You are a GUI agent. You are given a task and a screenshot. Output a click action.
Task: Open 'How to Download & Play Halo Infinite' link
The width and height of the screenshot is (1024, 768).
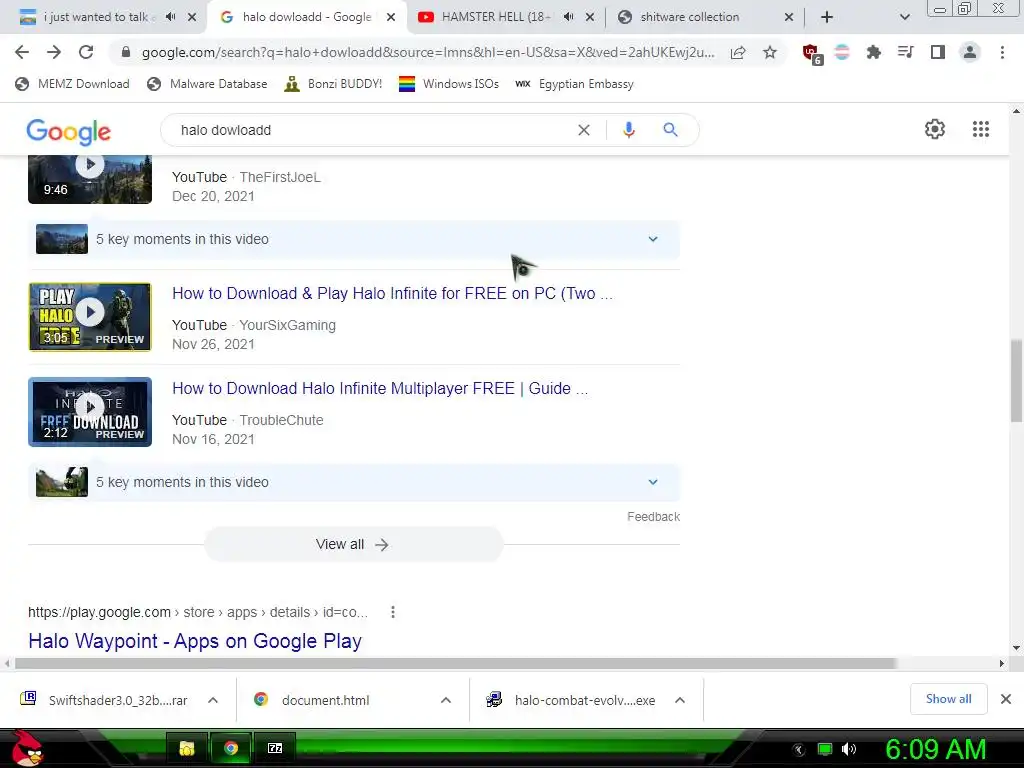[x=392, y=294]
